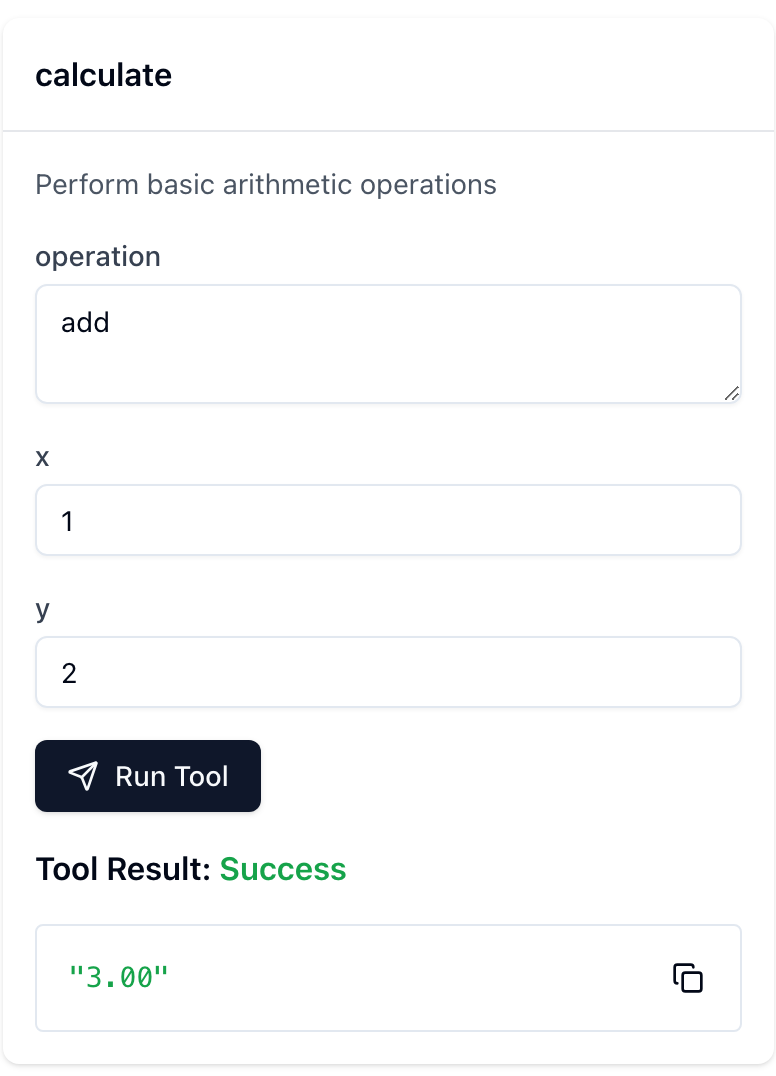The height and width of the screenshot is (1076, 776).
Task: Click the paper plane send icon
Action: [83, 776]
